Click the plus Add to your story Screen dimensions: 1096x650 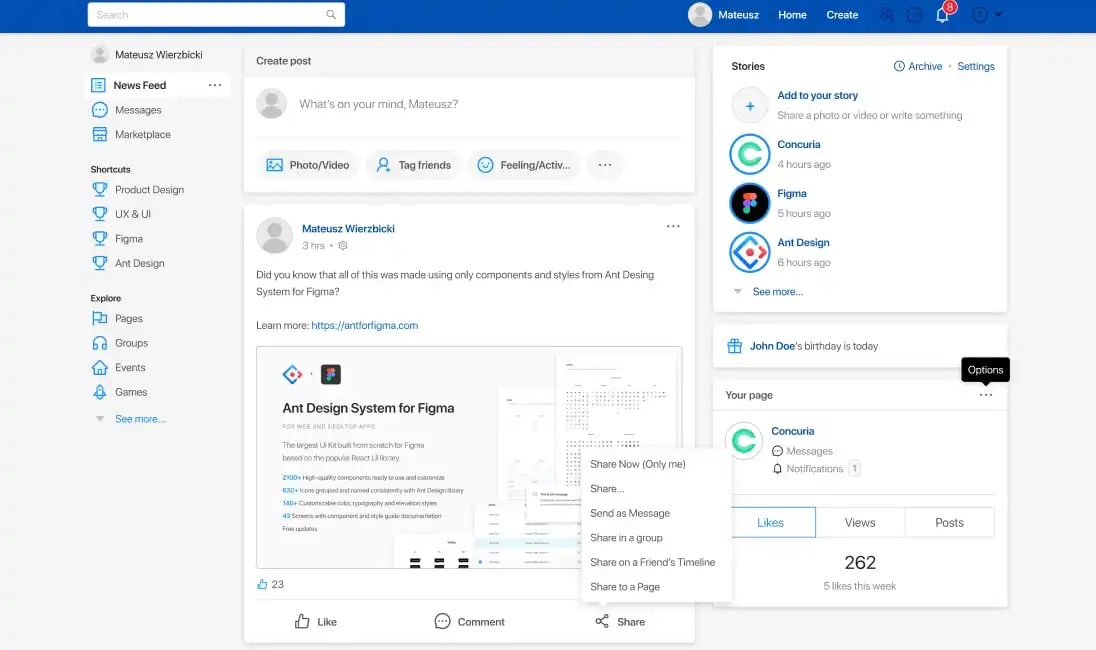[750, 106]
